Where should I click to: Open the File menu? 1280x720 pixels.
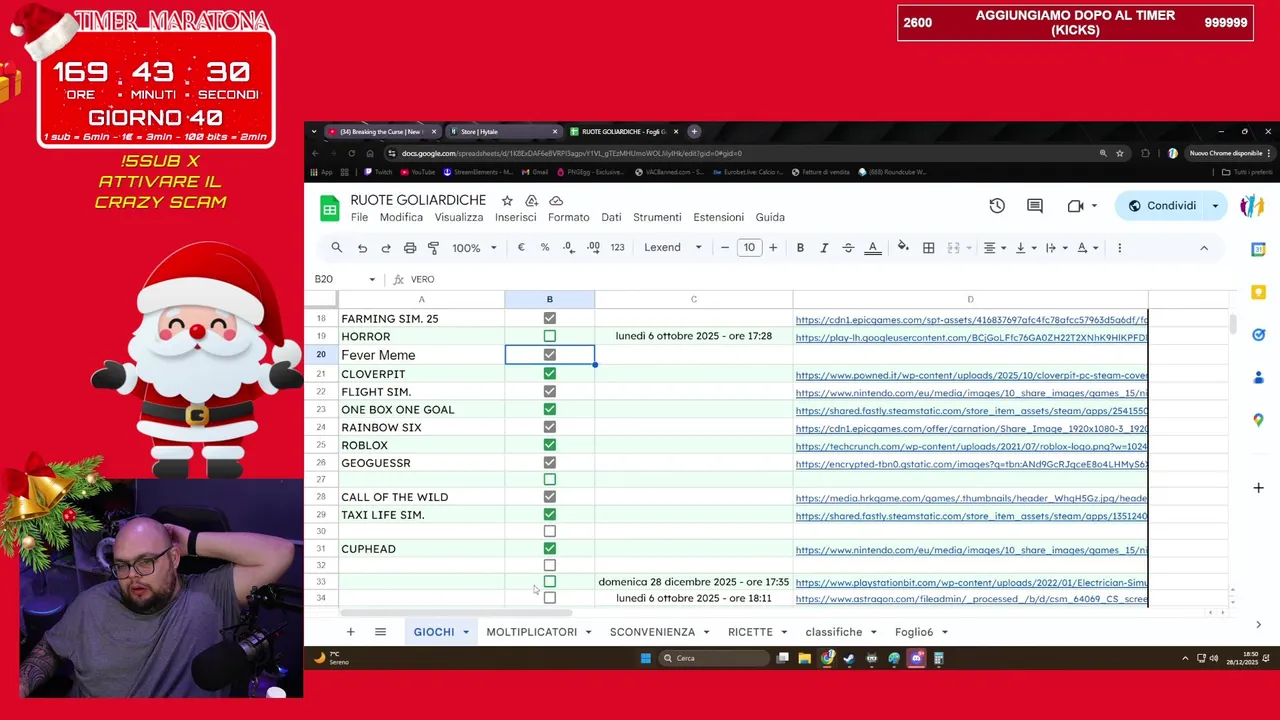[x=359, y=218]
